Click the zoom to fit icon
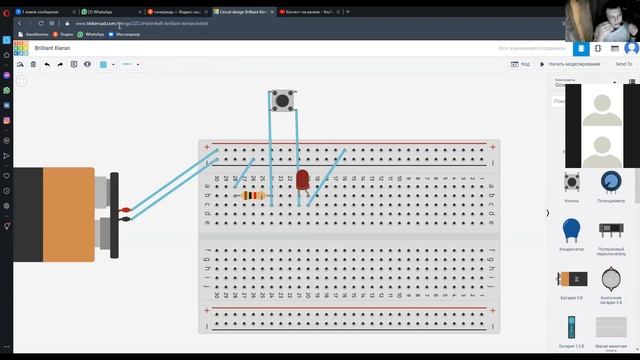 pos(22,81)
